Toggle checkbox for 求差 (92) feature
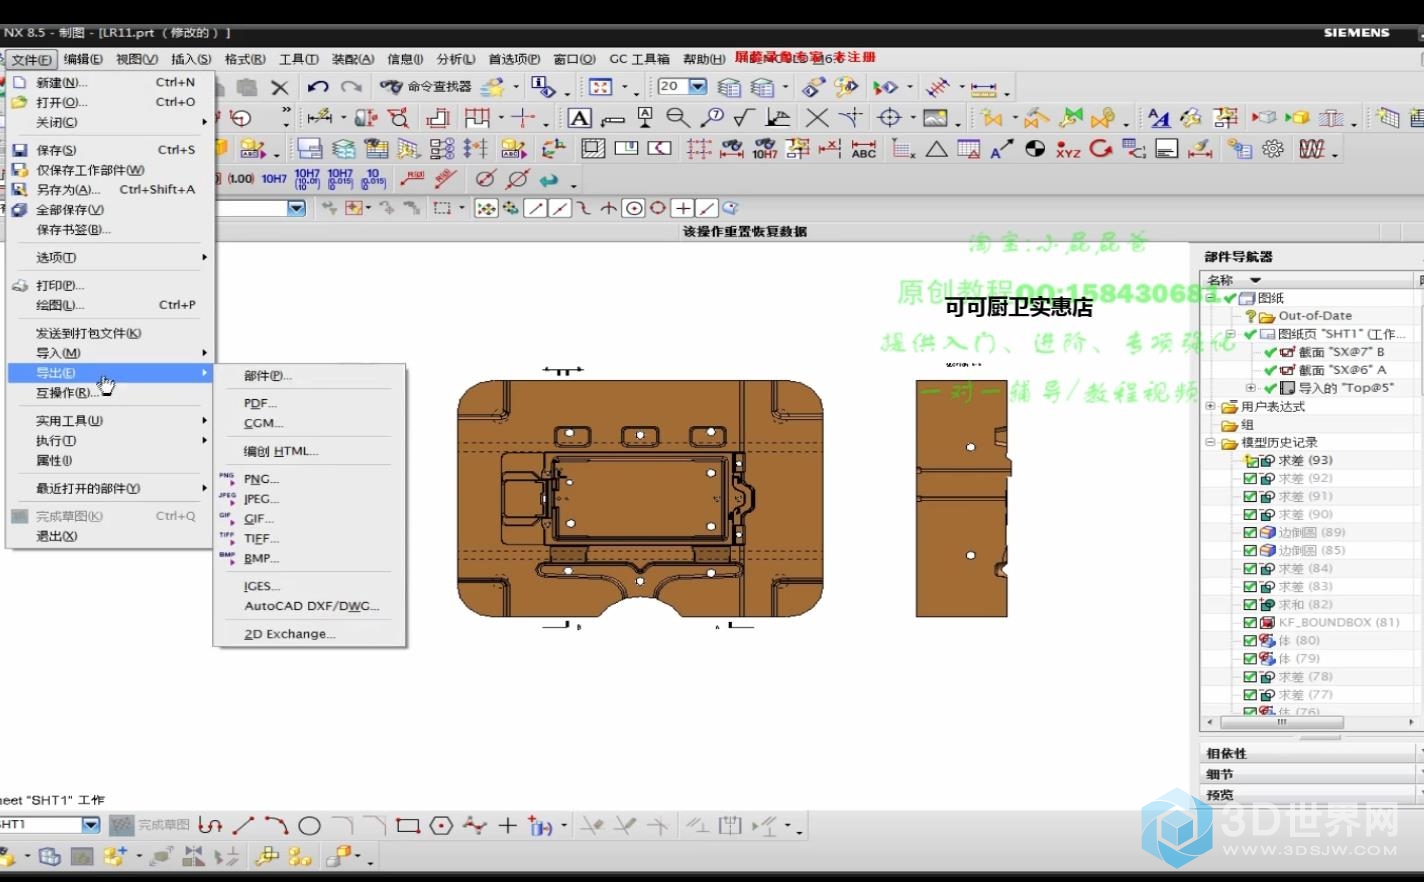 pos(1250,479)
